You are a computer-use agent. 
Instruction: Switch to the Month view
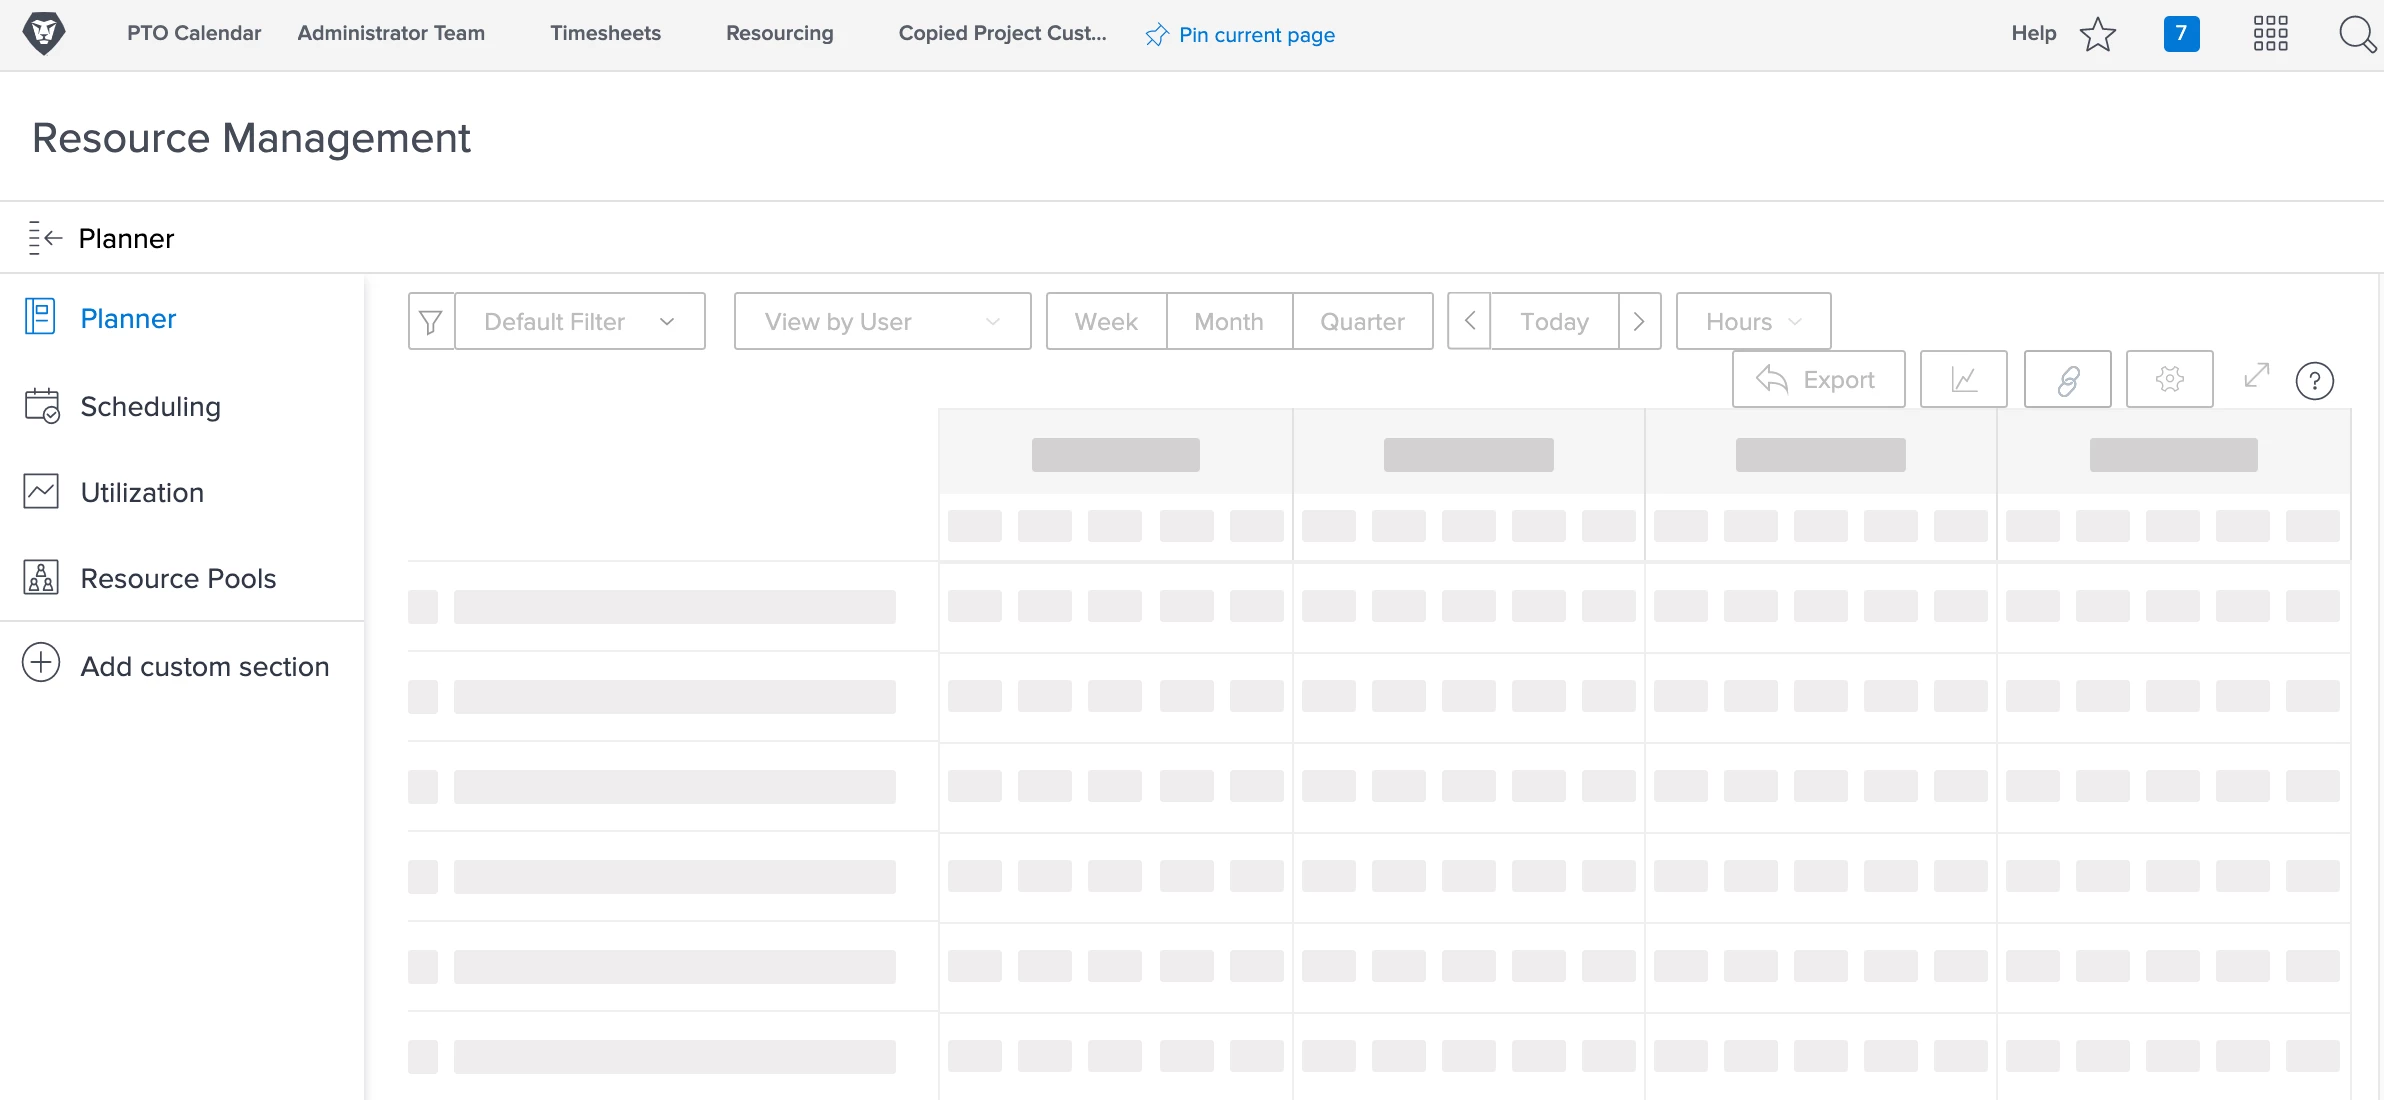click(x=1229, y=322)
